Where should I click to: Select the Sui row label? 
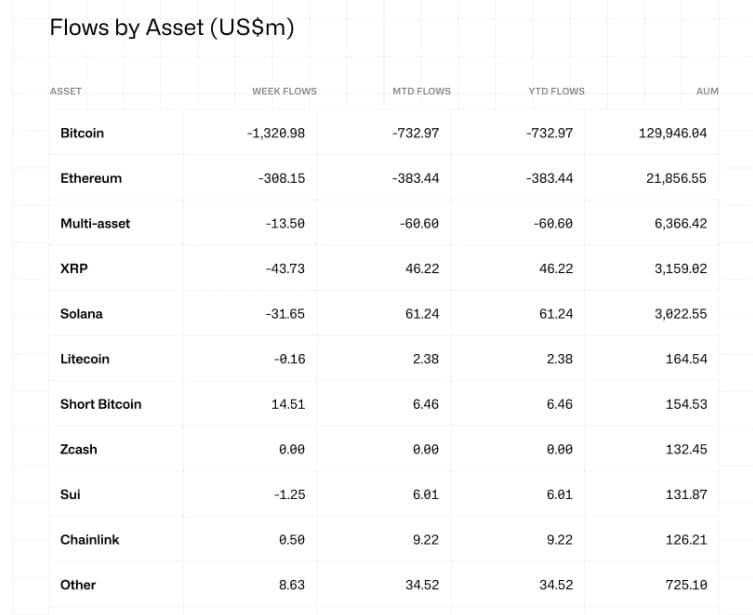coord(70,494)
